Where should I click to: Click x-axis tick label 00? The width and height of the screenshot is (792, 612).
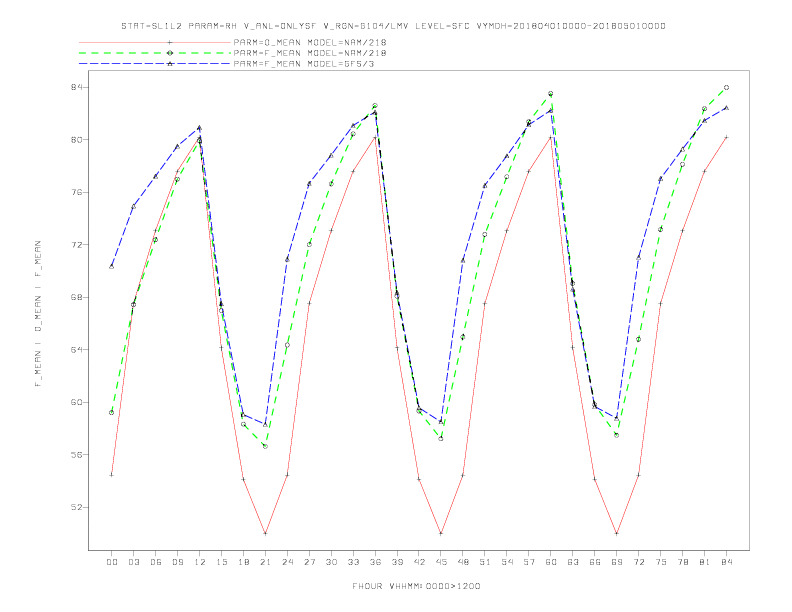[x=112, y=562]
